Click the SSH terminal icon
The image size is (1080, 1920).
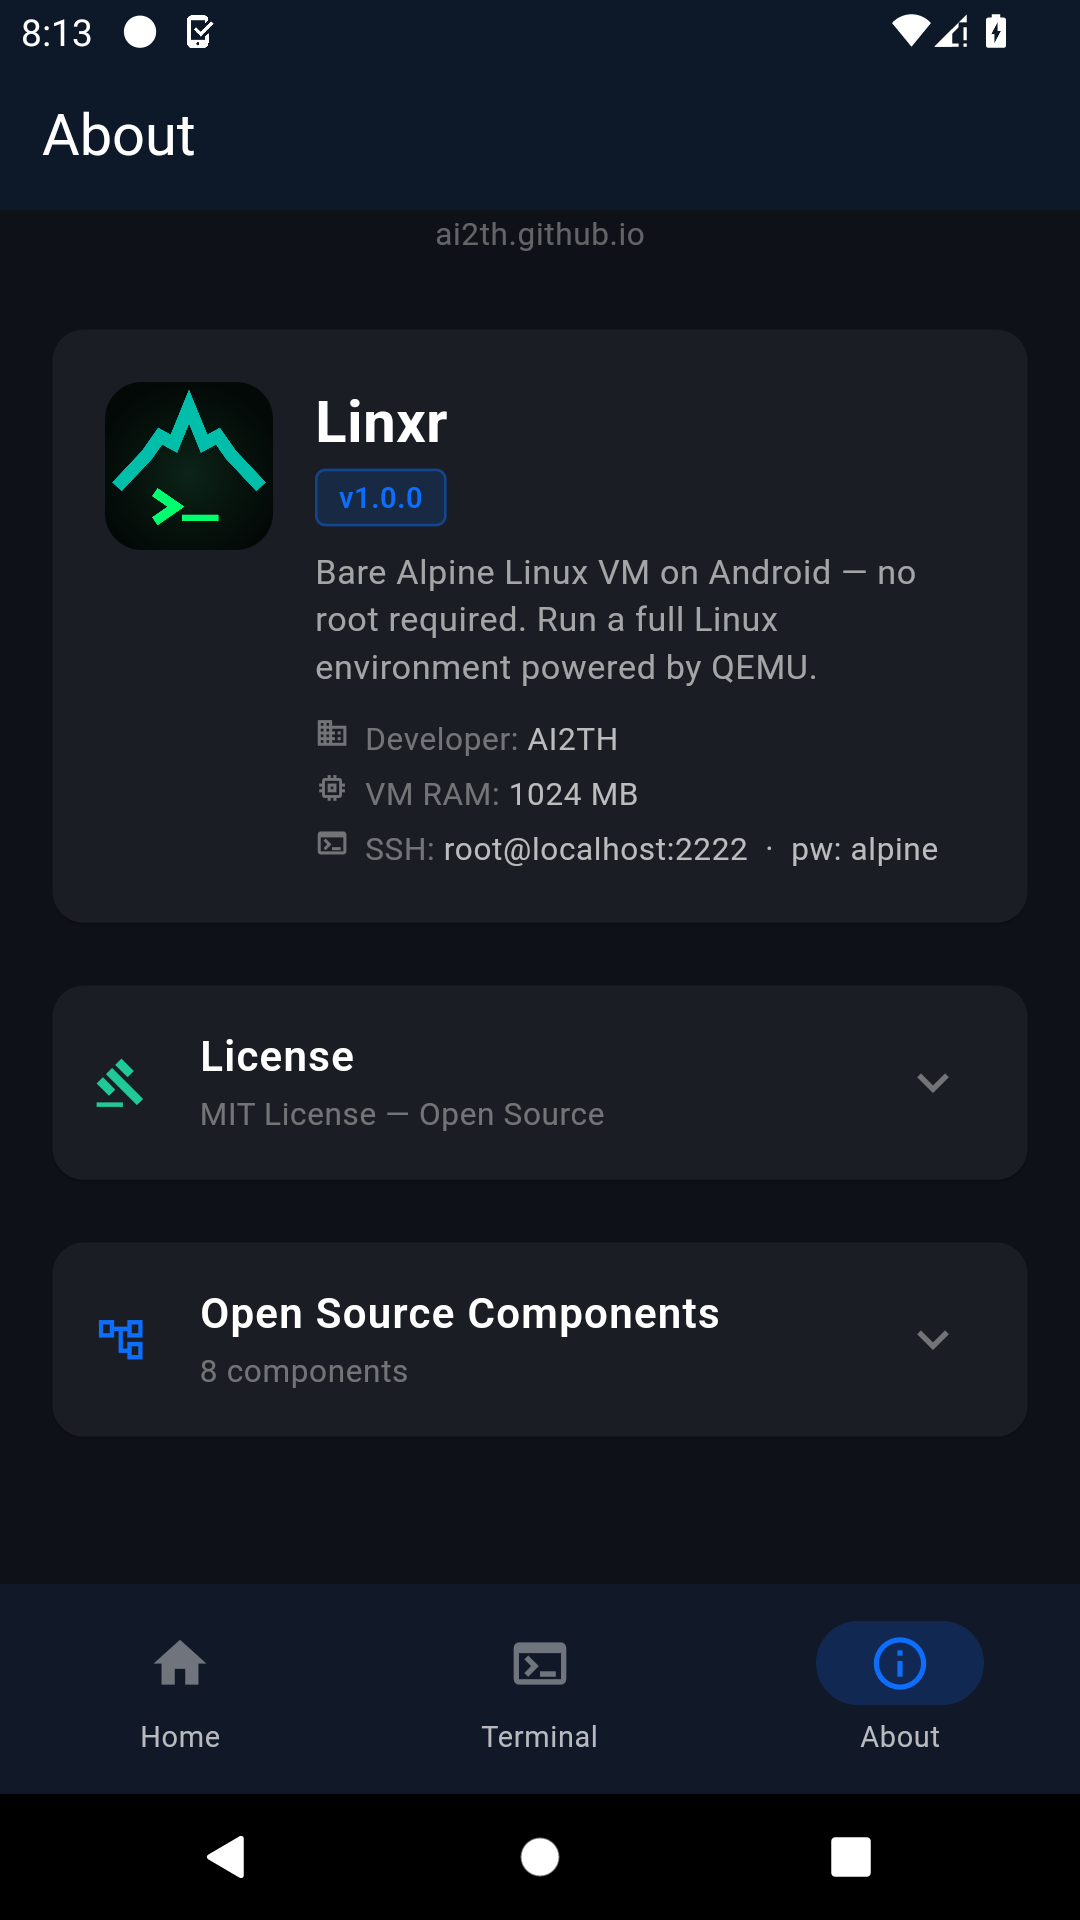coord(332,844)
